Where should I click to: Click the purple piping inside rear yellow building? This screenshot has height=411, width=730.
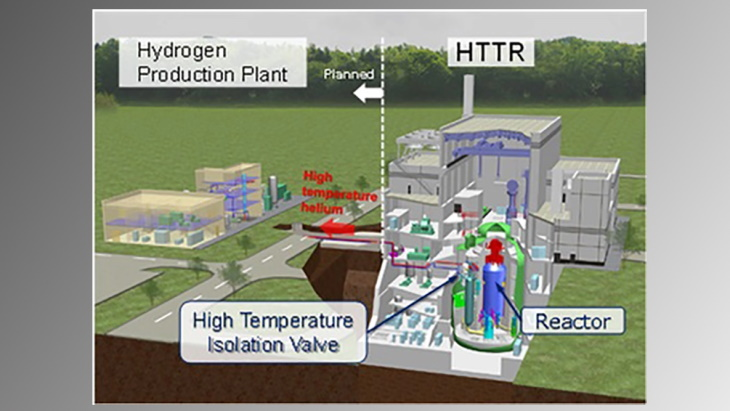(240, 187)
